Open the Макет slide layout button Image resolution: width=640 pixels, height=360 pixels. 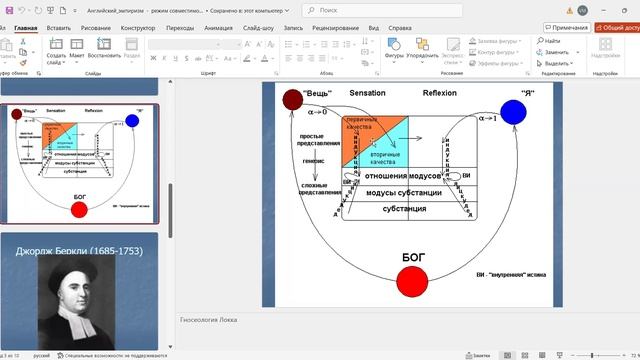tap(76, 51)
